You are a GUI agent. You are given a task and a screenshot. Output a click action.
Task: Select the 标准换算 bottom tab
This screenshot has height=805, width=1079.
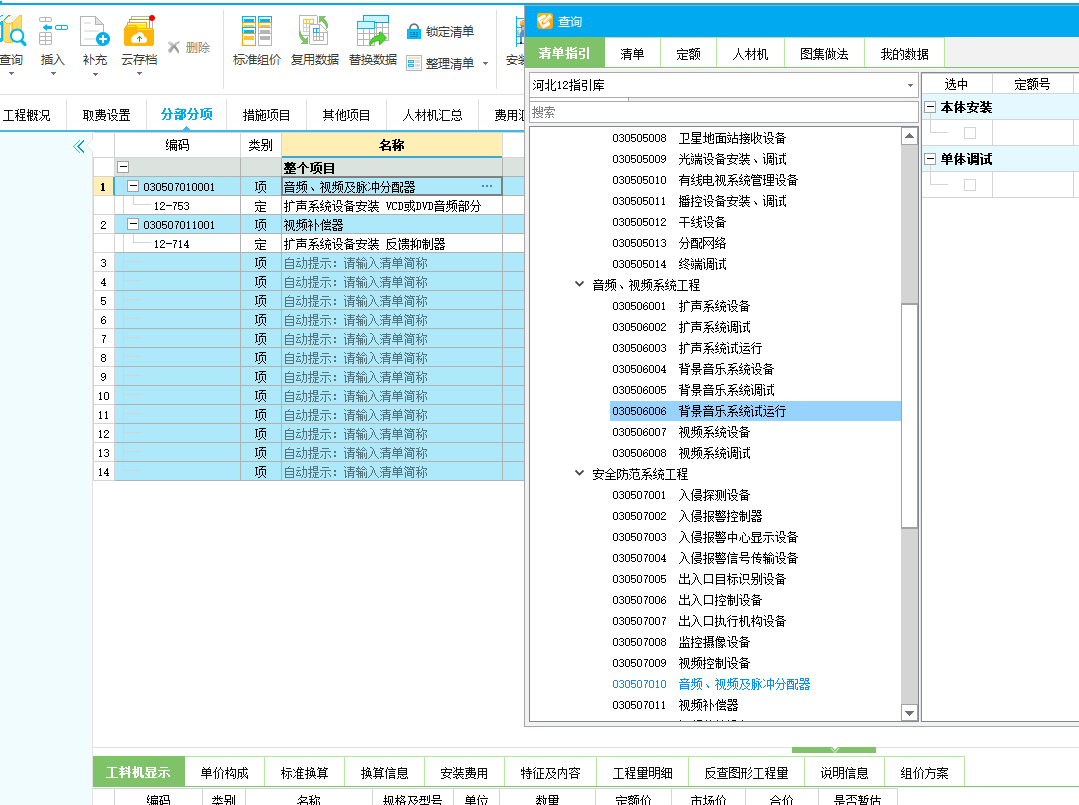(304, 773)
